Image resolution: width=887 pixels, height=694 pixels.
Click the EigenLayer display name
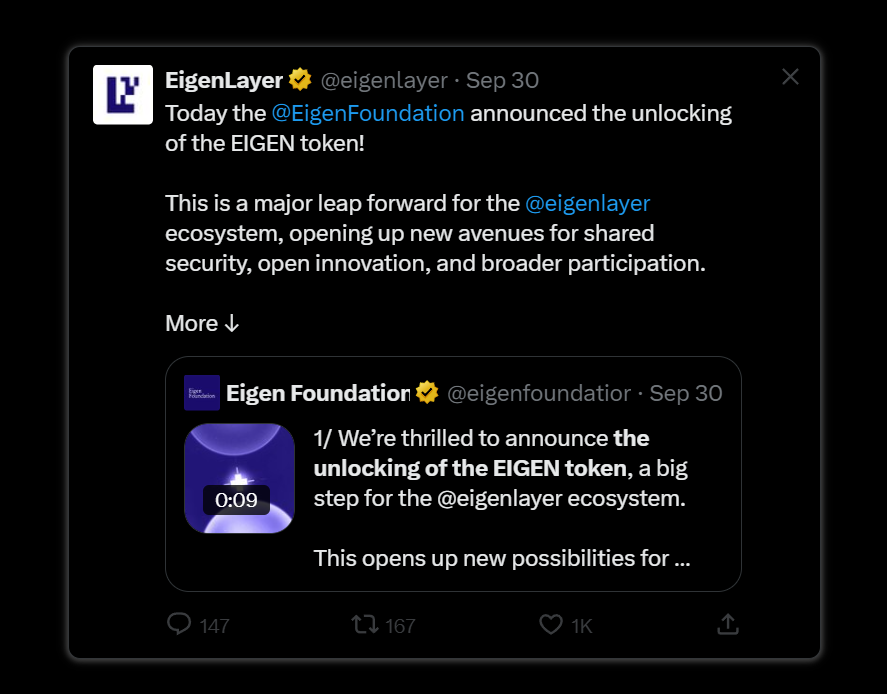[x=223, y=80]
